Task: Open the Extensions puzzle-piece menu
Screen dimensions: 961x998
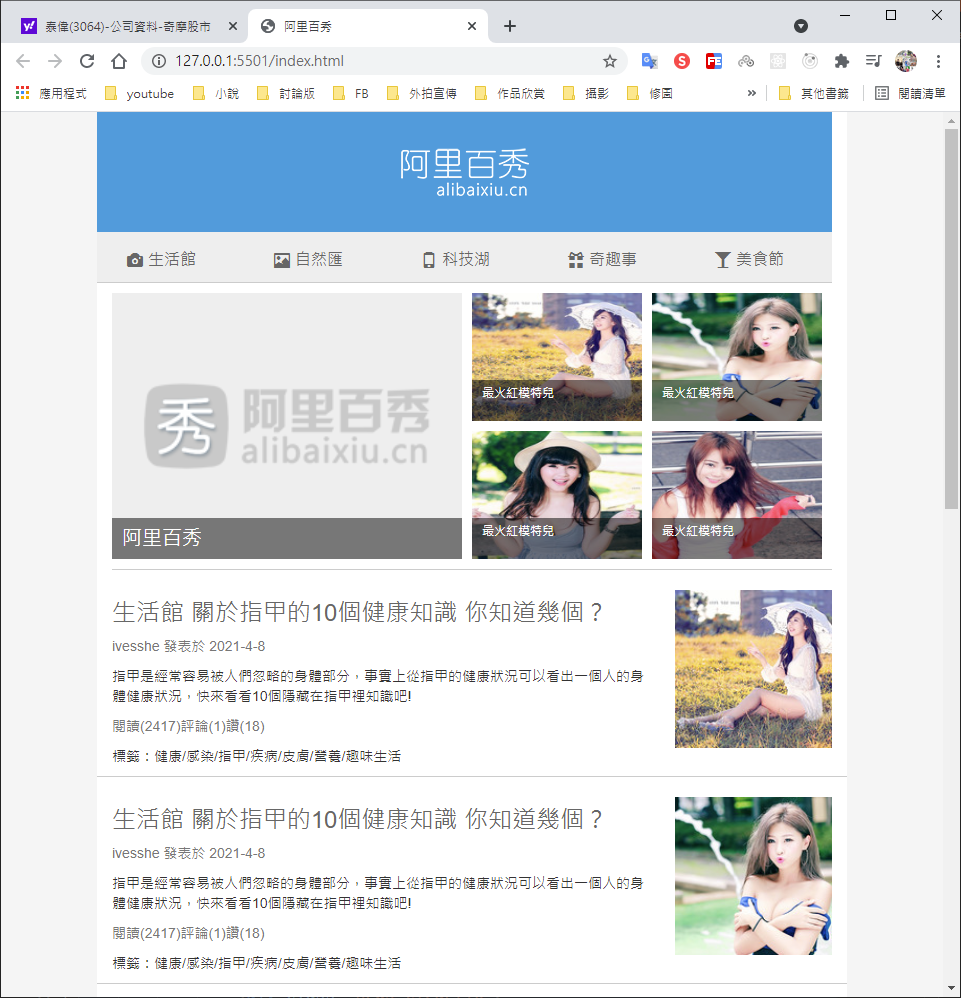Action: tap(841, 61)
